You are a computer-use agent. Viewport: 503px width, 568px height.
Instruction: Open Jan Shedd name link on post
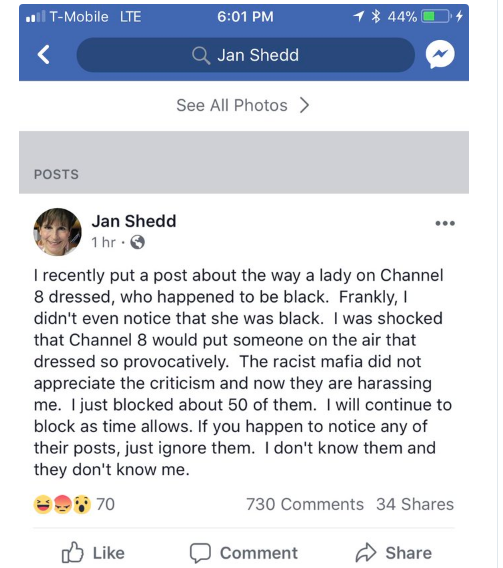click(134, 221)
